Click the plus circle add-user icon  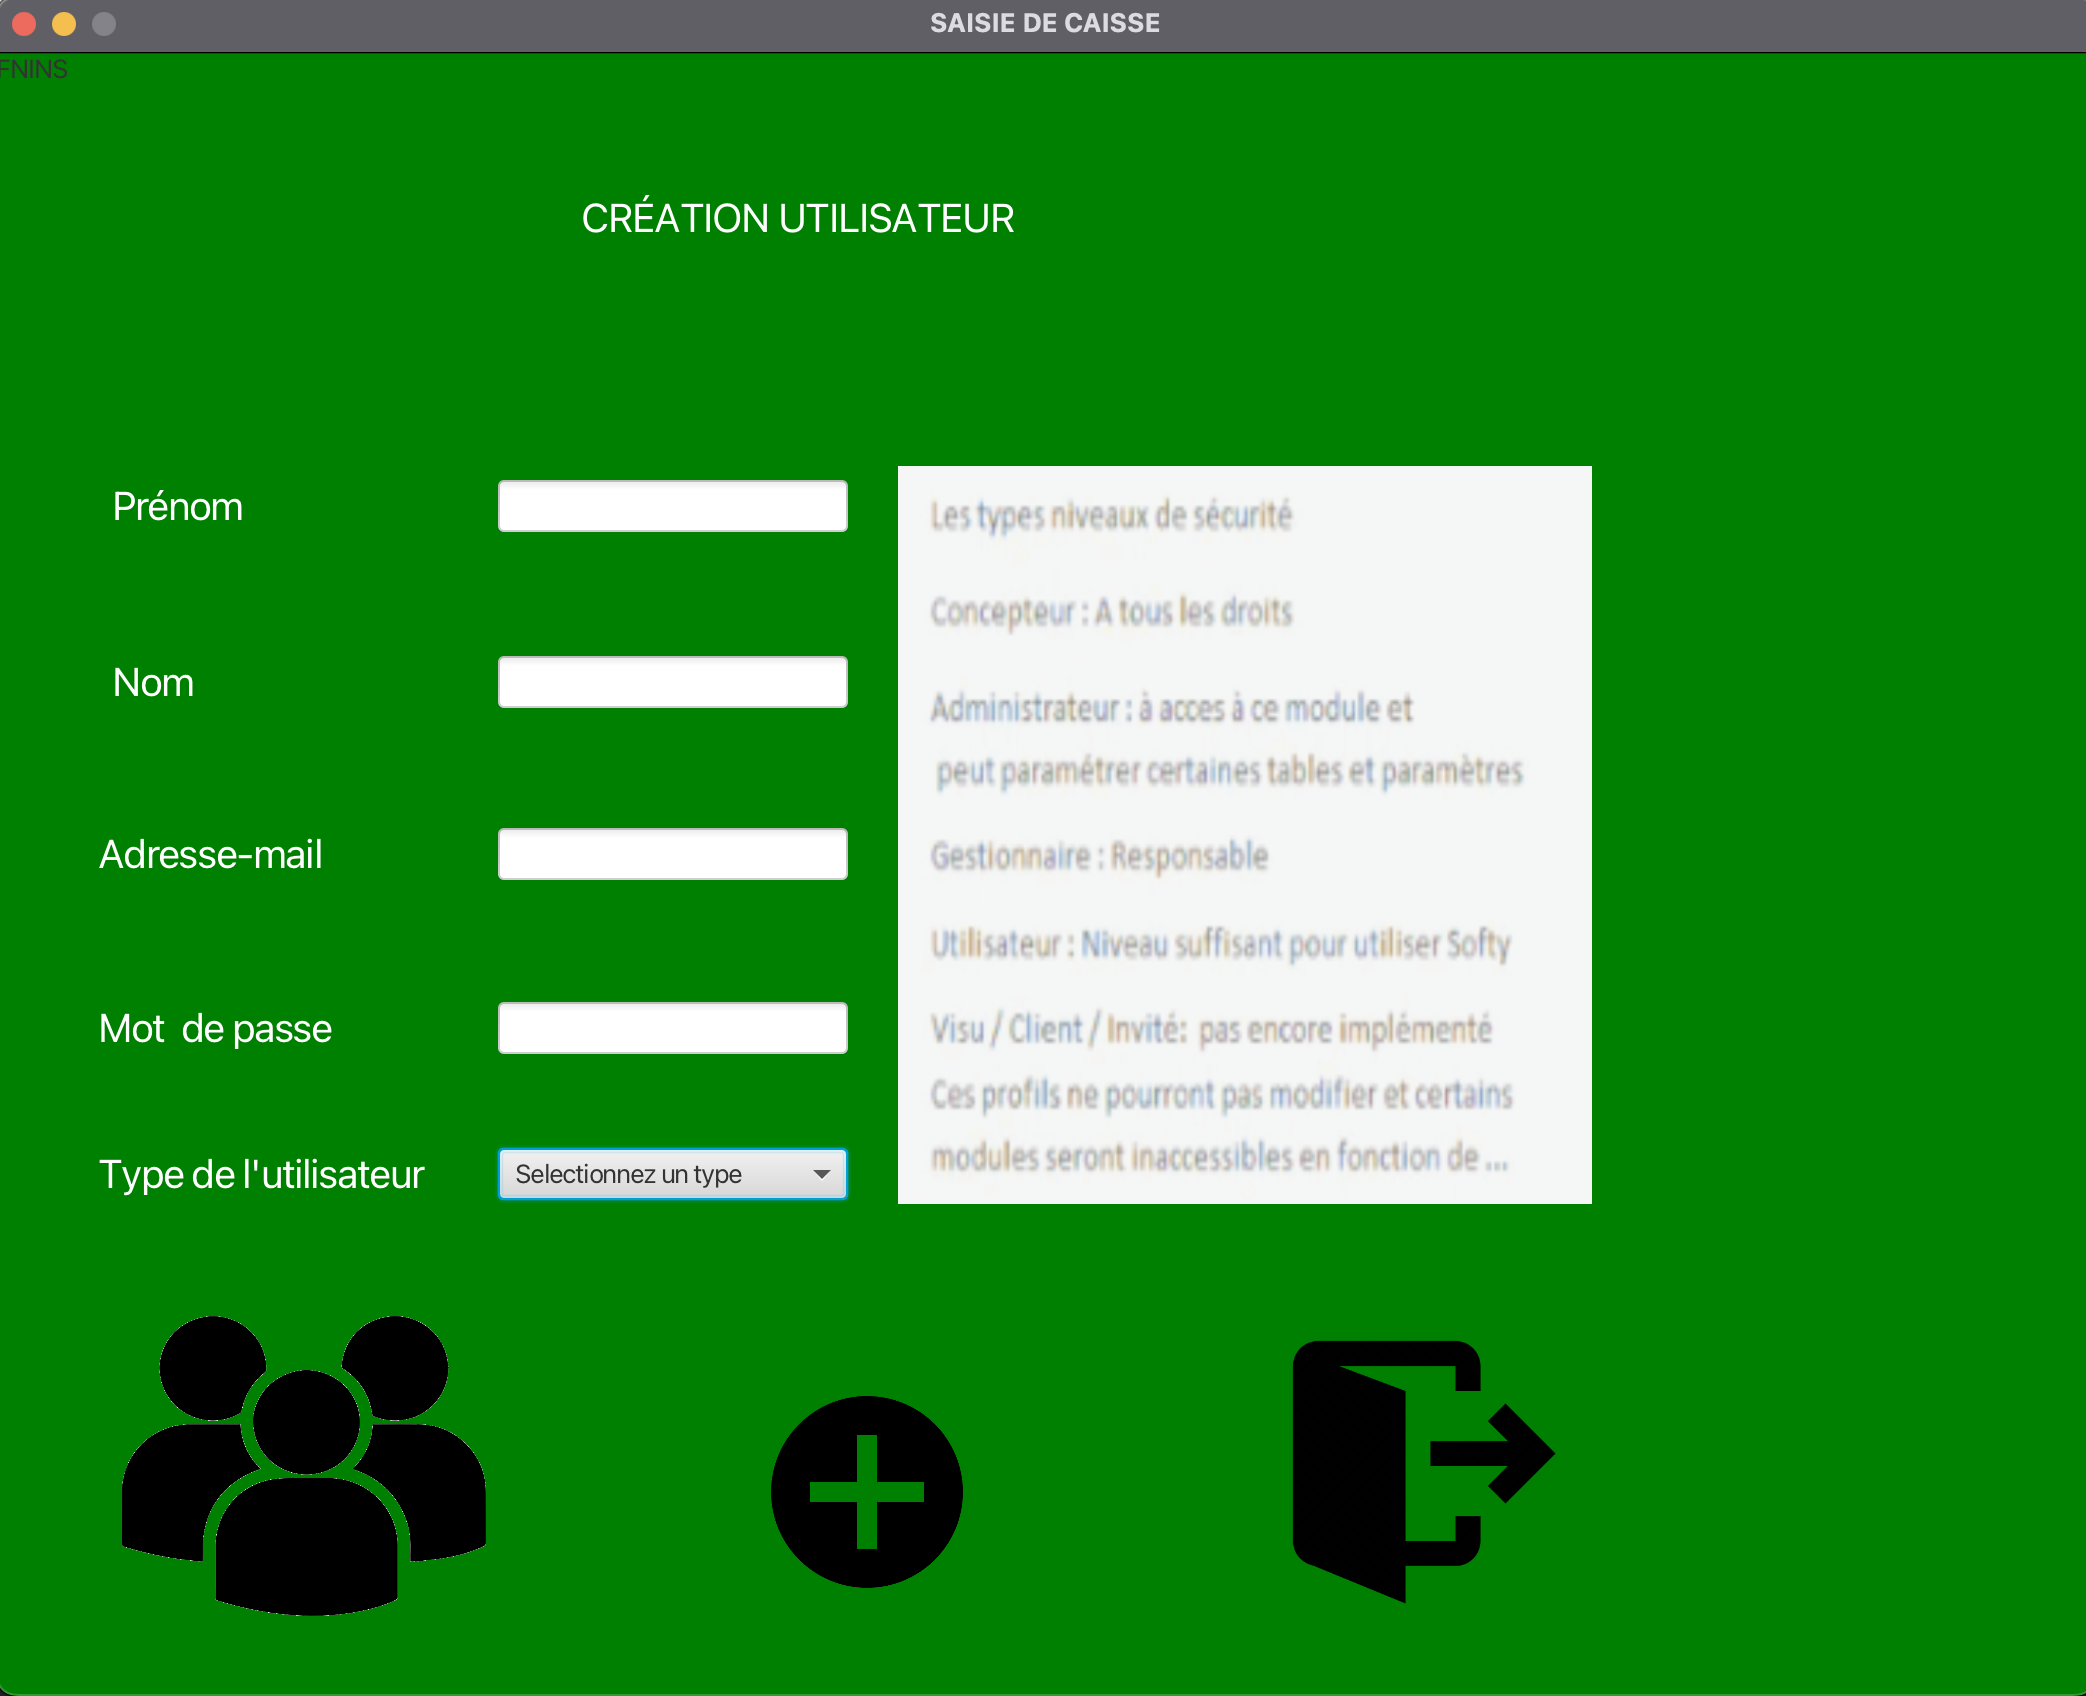pos(866,1491)
